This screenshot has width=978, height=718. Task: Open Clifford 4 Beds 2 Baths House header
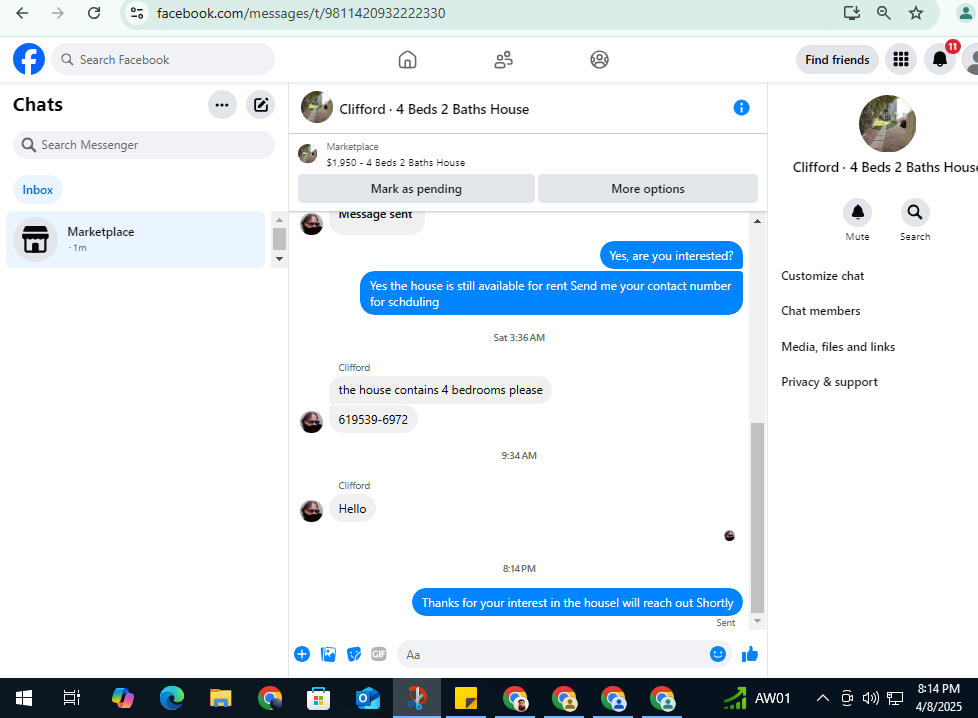coord(433,109)
